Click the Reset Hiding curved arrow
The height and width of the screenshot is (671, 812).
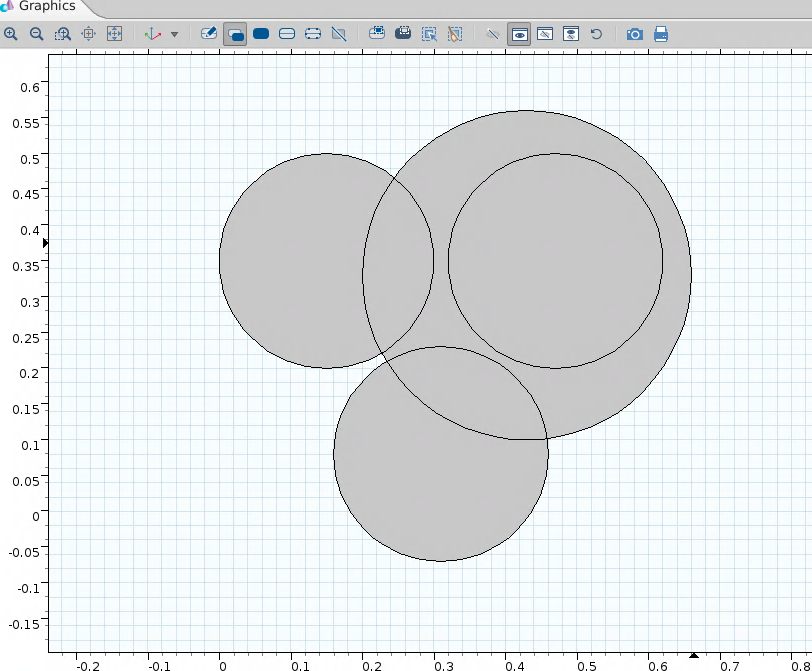click(x=596, y=34)
